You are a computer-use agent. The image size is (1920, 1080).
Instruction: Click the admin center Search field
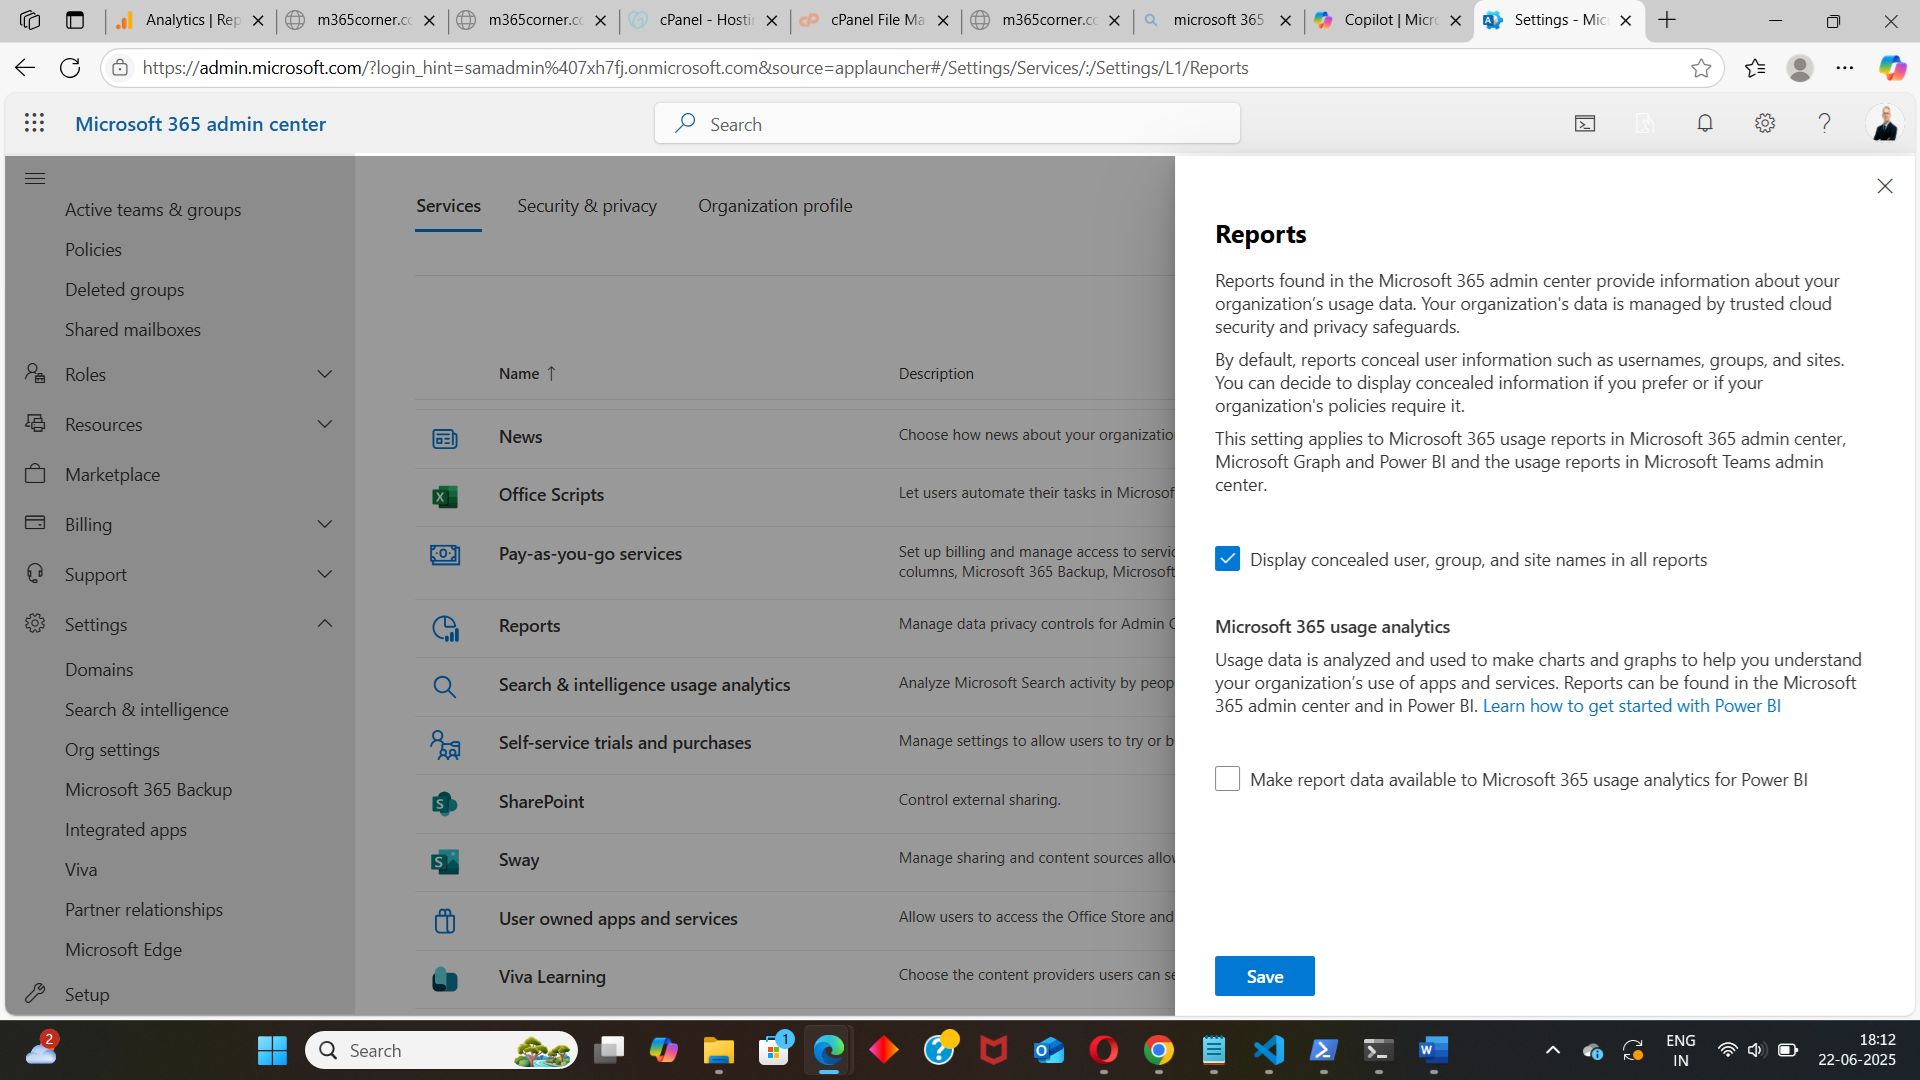(x=947, y=124)
